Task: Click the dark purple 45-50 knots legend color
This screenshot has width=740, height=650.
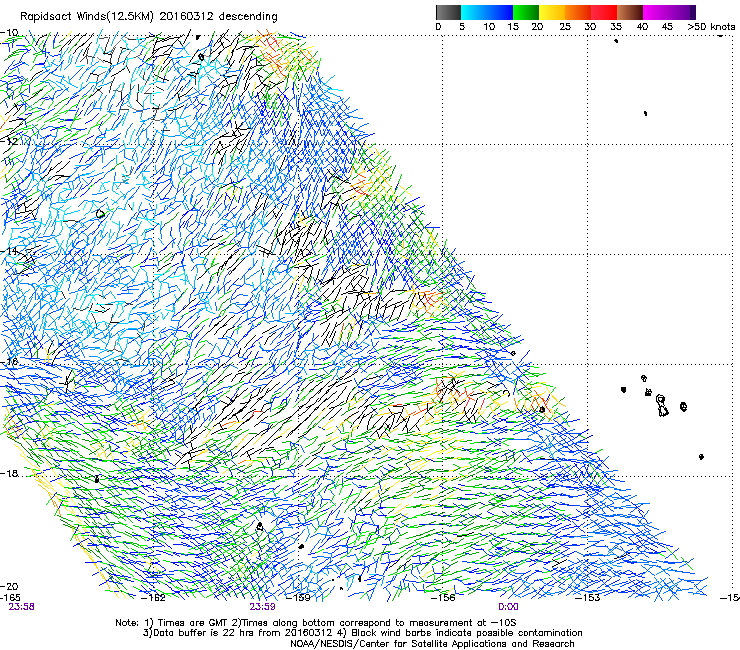Action: tap(682, 12)
